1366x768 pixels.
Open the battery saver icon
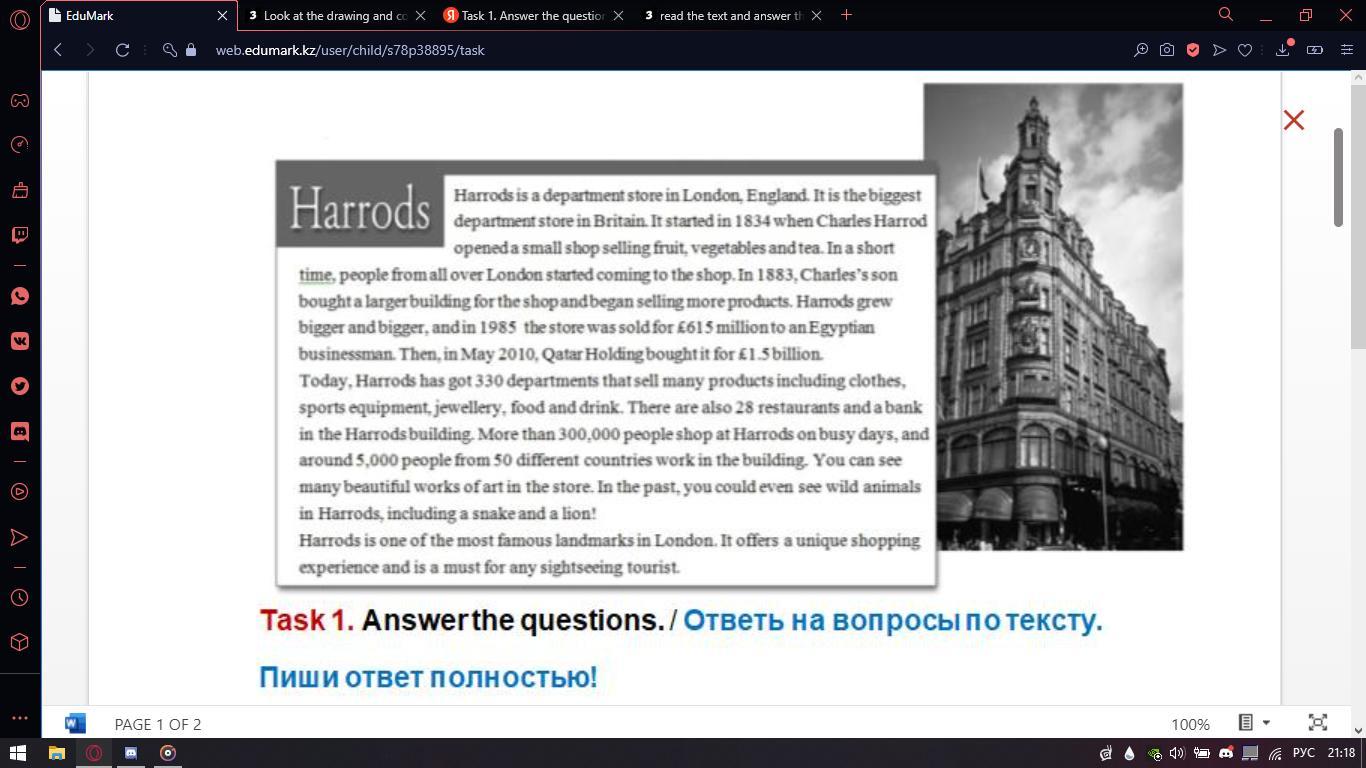point(1315,50)
